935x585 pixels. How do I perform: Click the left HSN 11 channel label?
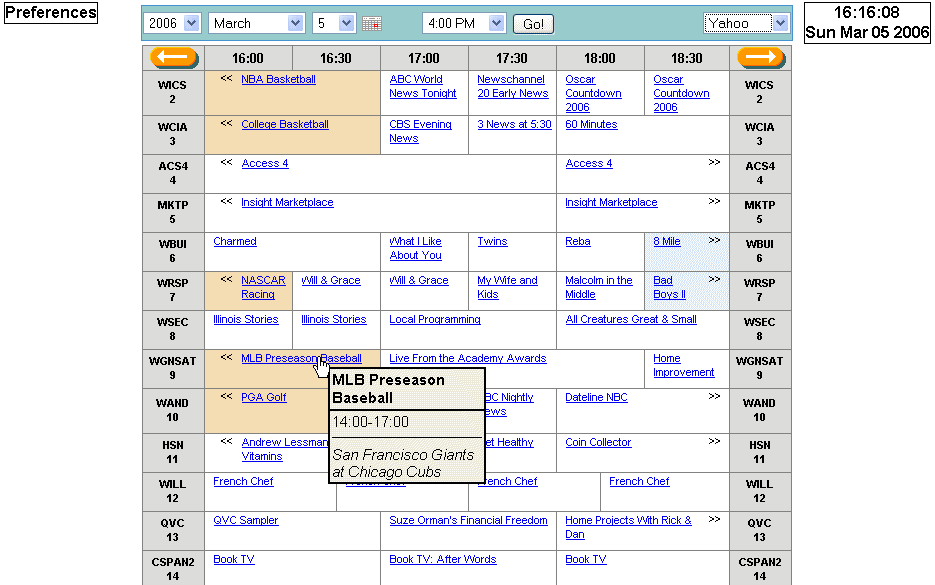click(173, 453)
